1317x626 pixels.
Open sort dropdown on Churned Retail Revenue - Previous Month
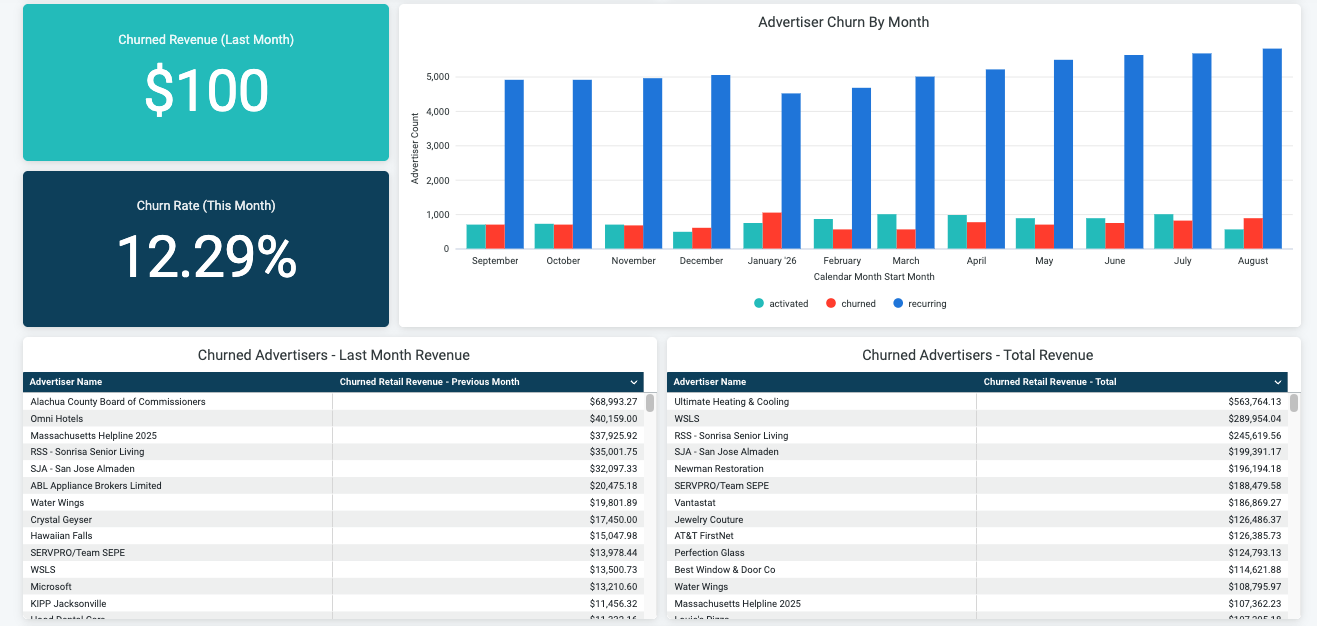(634, 382)
